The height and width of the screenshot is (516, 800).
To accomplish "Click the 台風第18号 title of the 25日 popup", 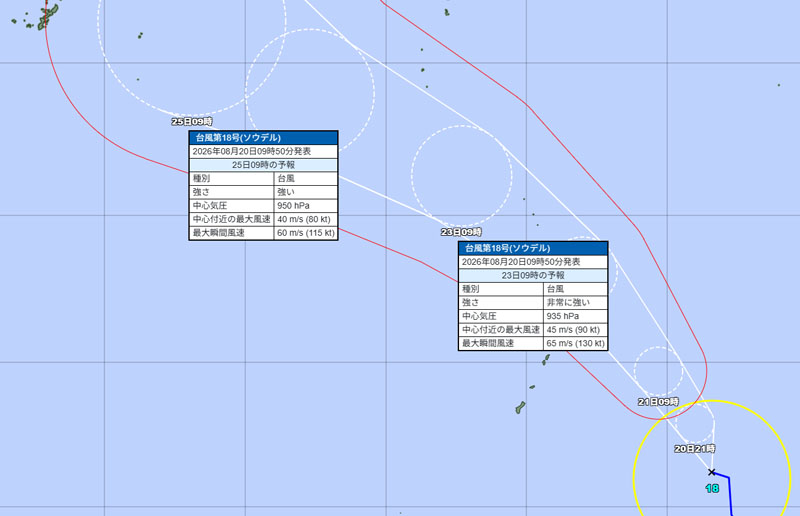I will [238, 138].
